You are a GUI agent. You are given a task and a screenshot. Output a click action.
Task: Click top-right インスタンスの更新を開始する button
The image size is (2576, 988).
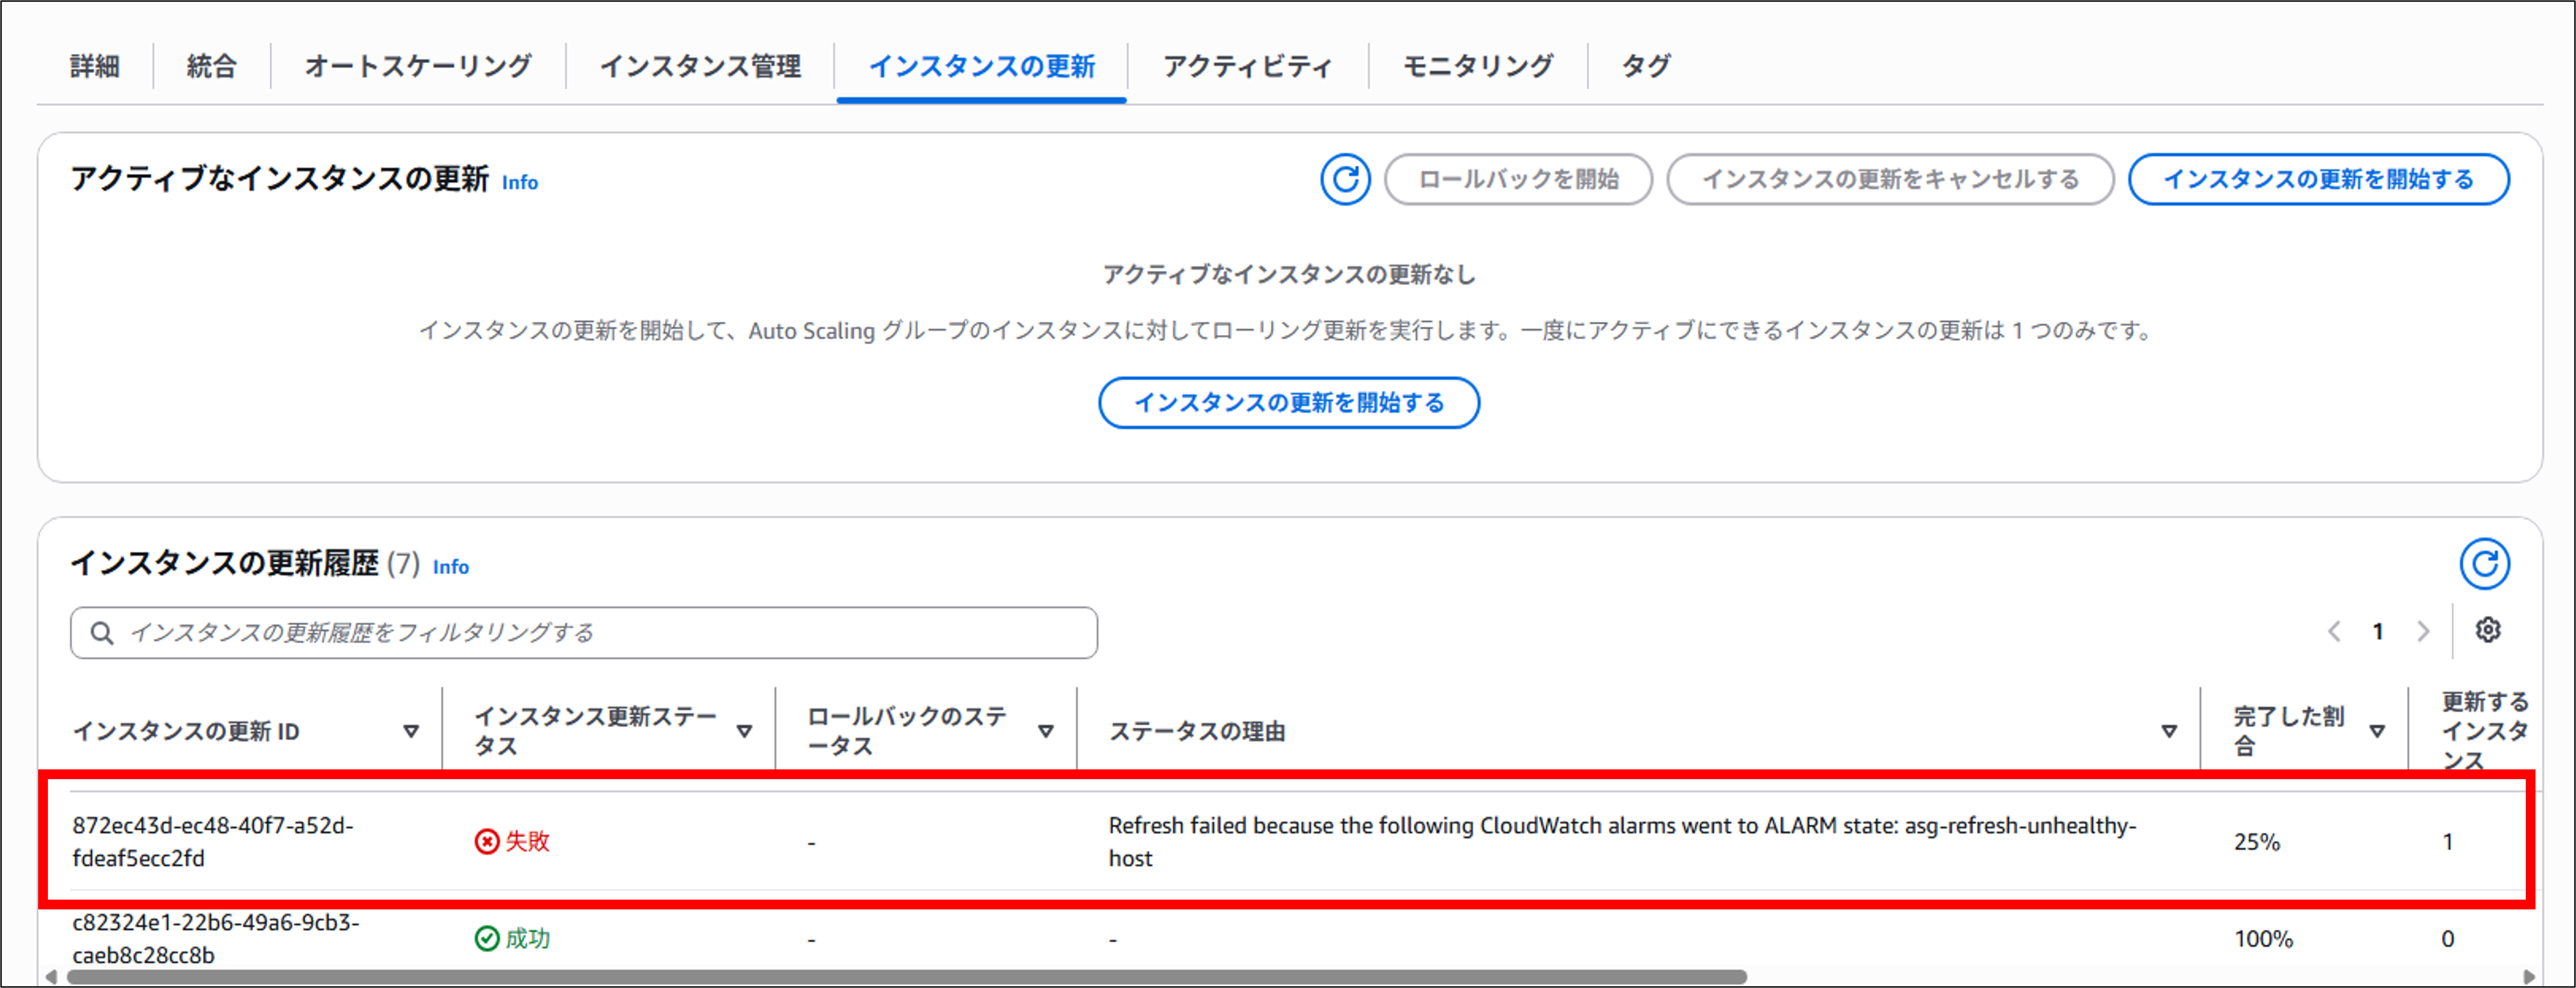point(2318,179)
